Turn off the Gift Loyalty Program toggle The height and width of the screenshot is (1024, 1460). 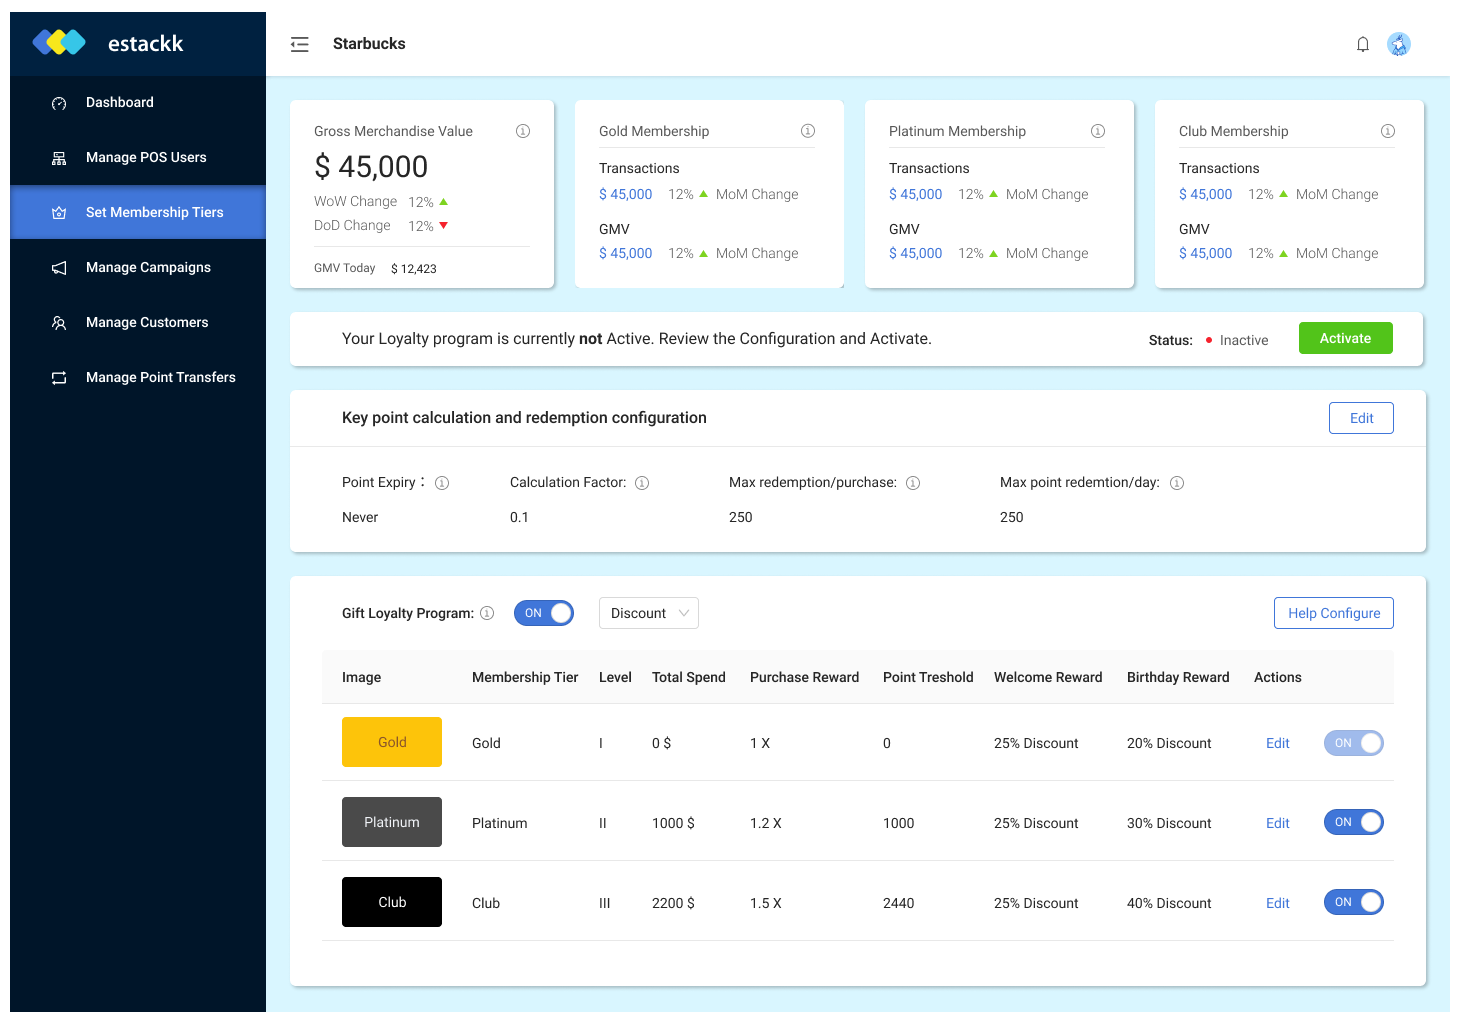pos(543,613)
